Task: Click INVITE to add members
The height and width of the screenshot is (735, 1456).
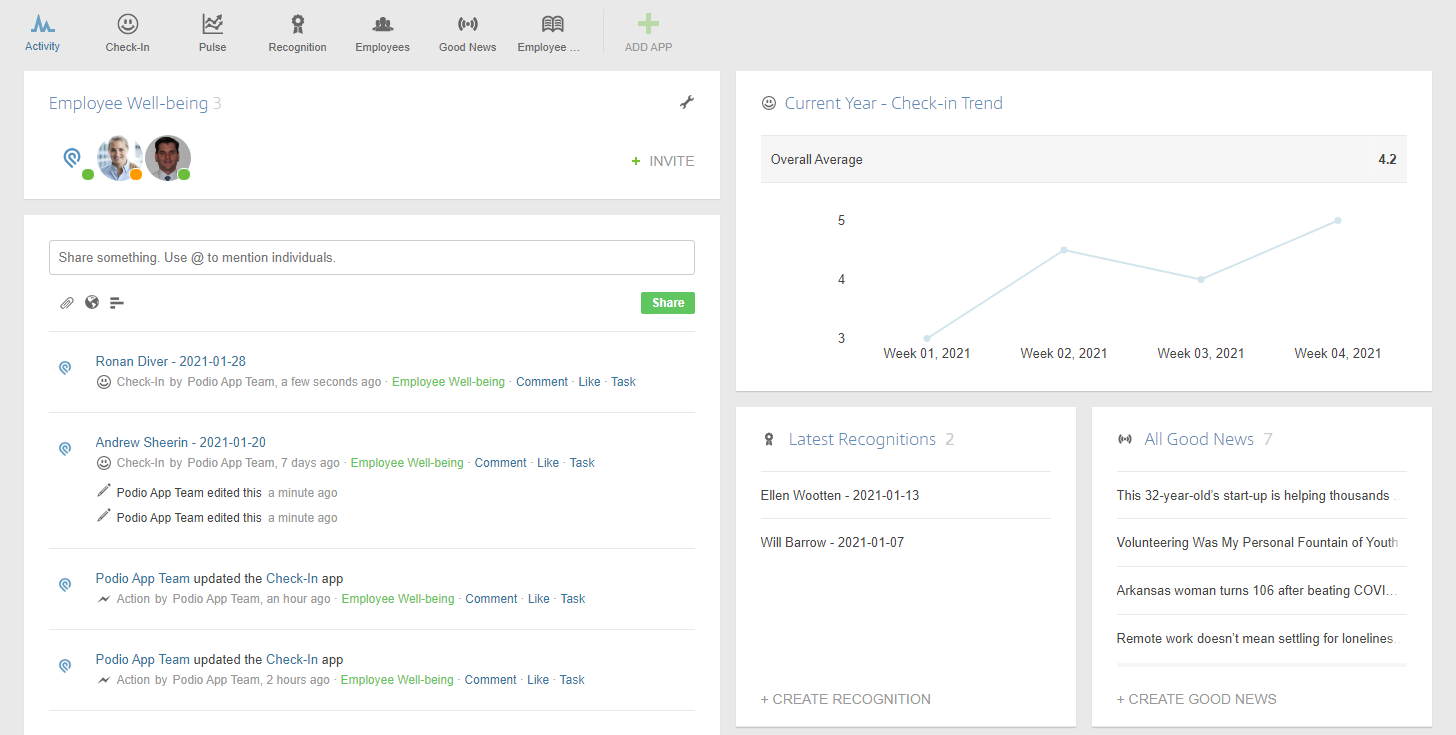Action: (662, 161)
